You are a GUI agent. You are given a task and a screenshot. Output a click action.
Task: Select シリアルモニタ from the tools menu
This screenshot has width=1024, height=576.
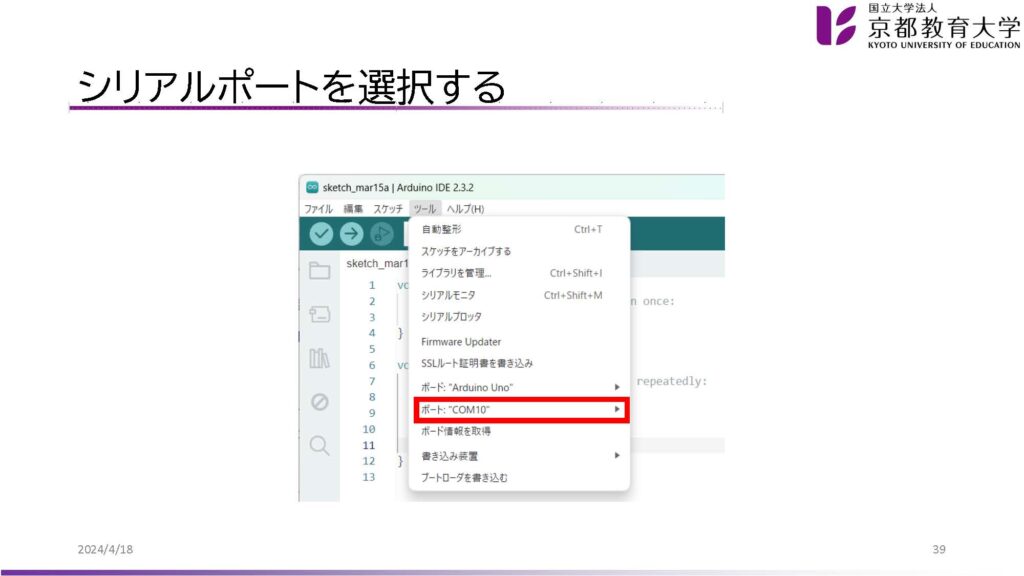pos(448,295)
